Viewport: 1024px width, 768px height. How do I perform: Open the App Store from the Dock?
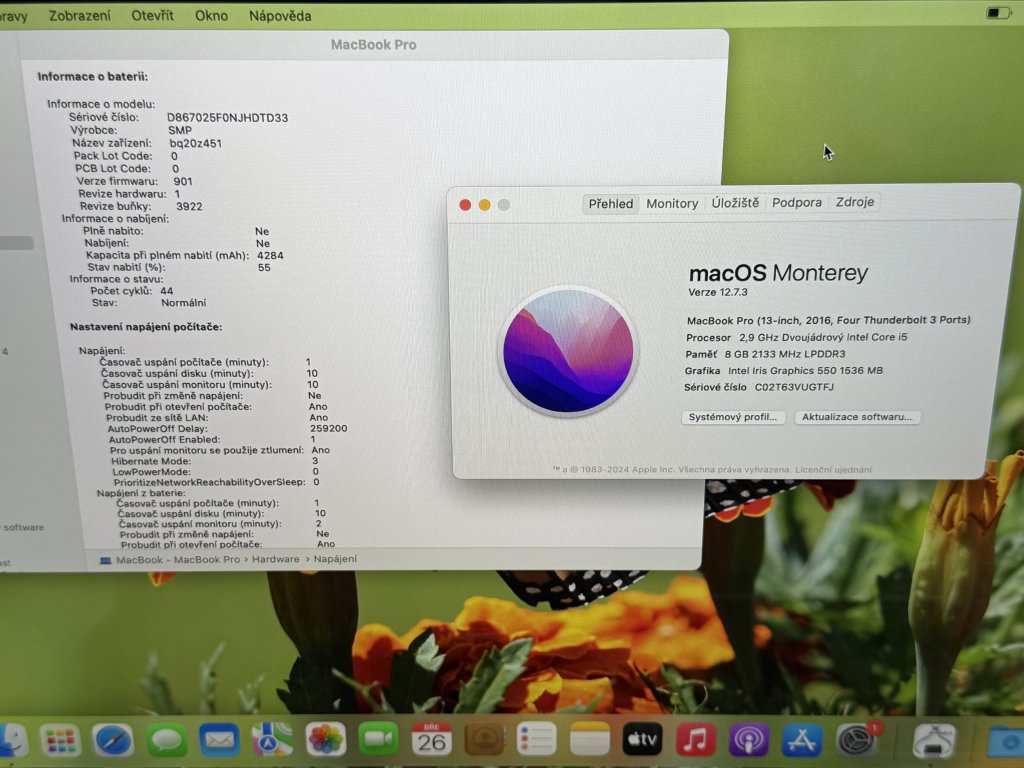[802, 741]
